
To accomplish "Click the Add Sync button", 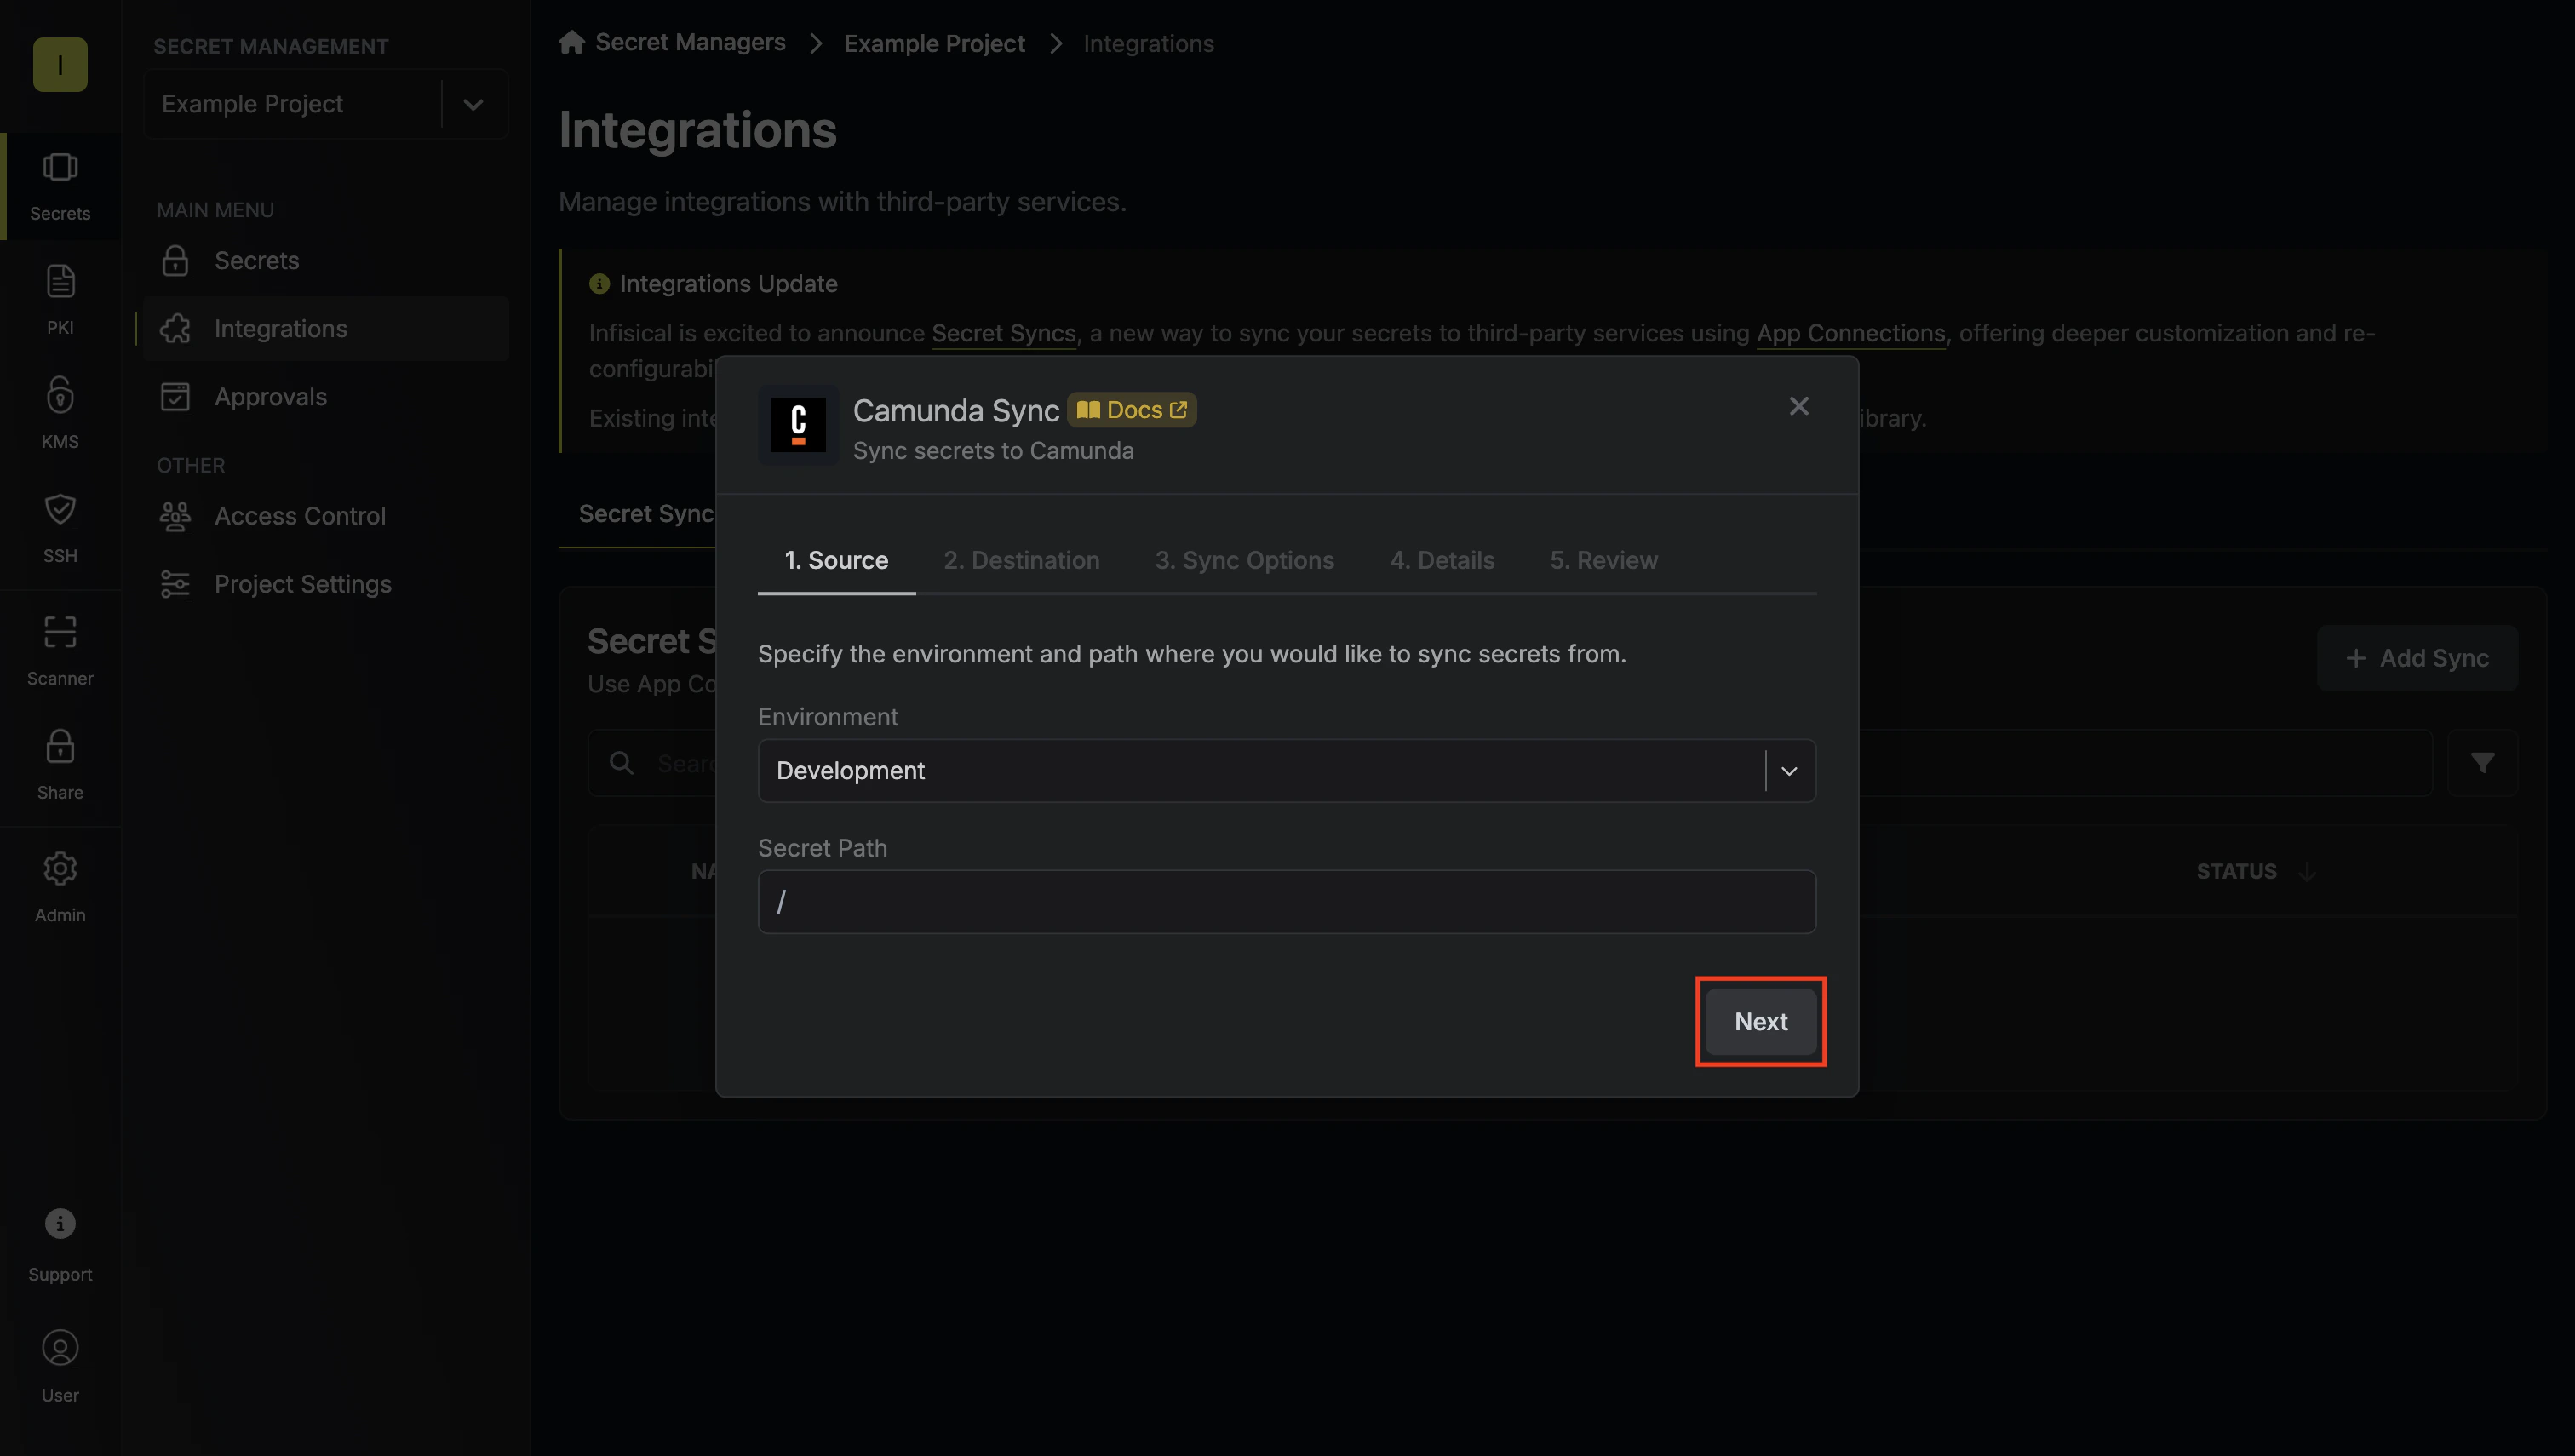I will tap(2417, 658).
